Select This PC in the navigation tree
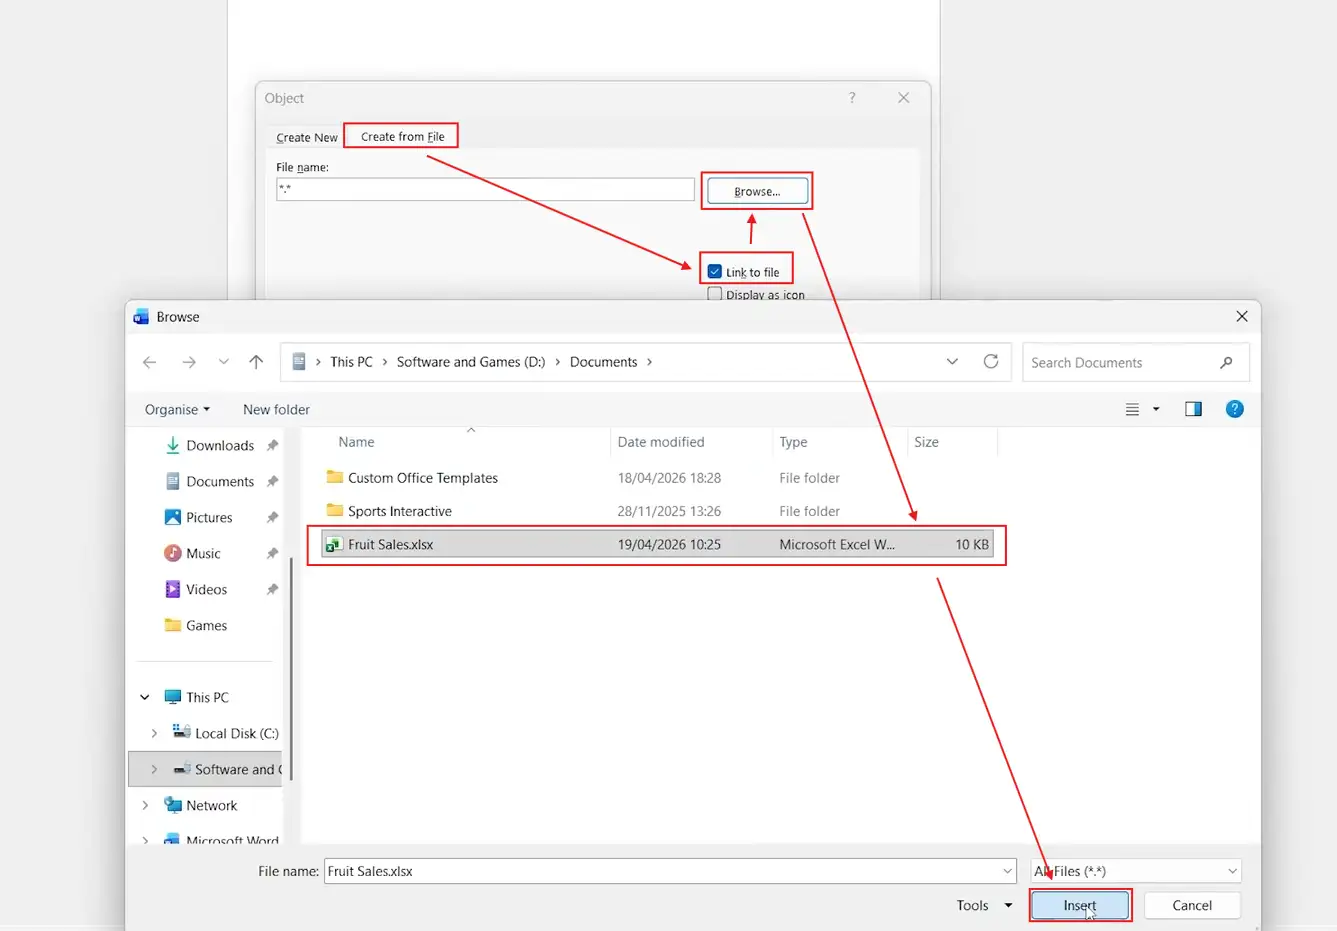Viewport: 1337px width, 931px height. 207,697
